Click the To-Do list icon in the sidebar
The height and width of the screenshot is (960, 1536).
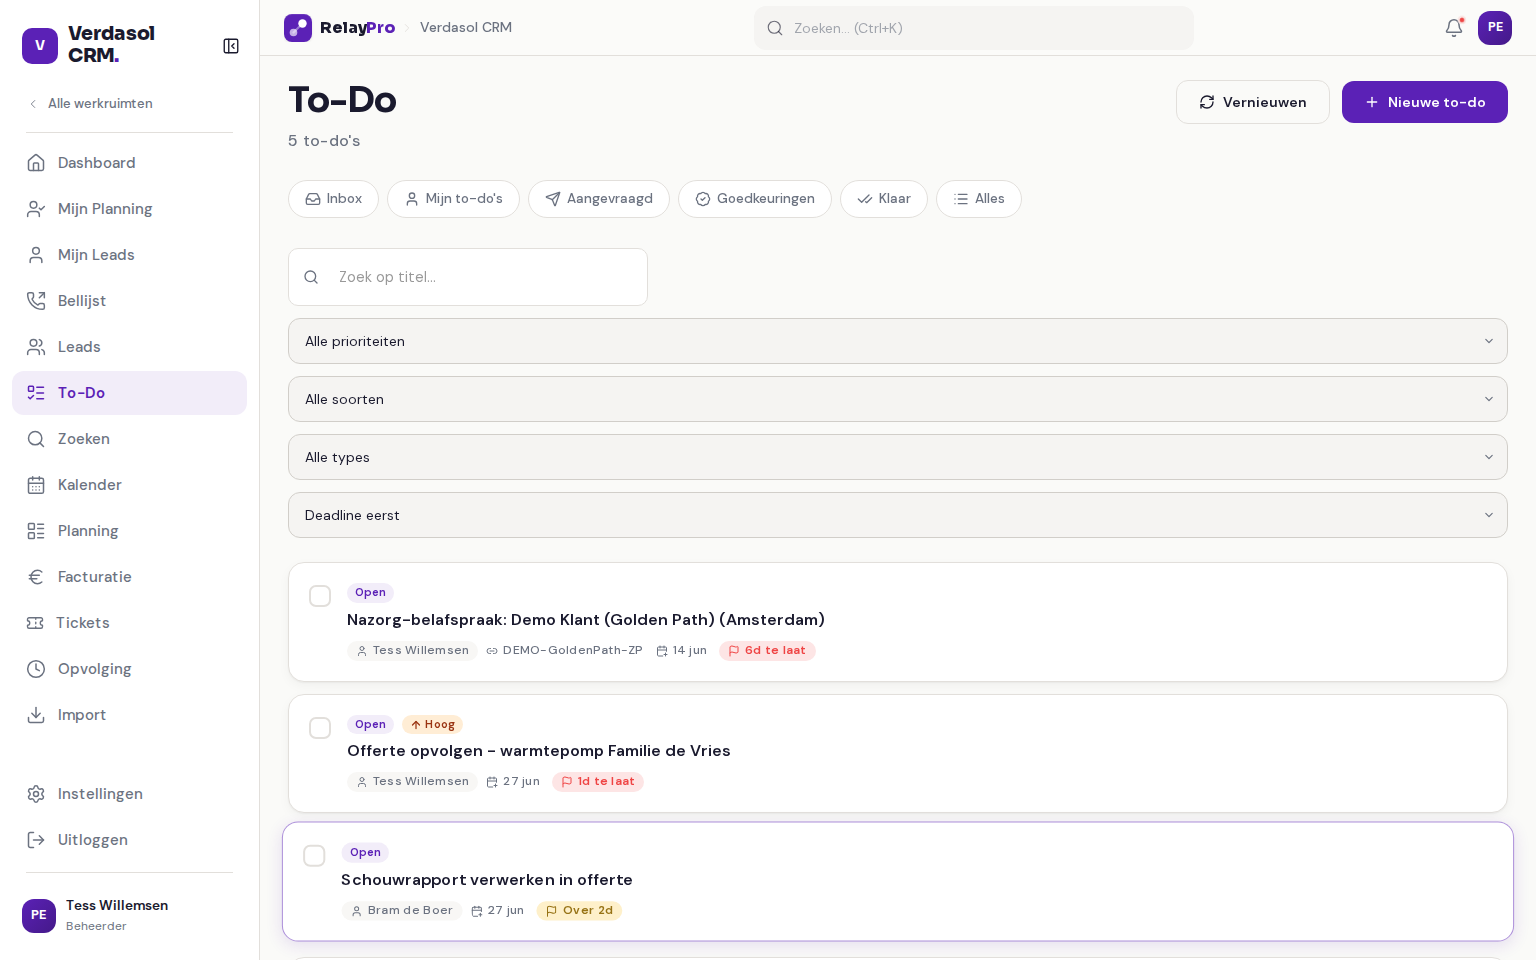(x=36, y=393)
